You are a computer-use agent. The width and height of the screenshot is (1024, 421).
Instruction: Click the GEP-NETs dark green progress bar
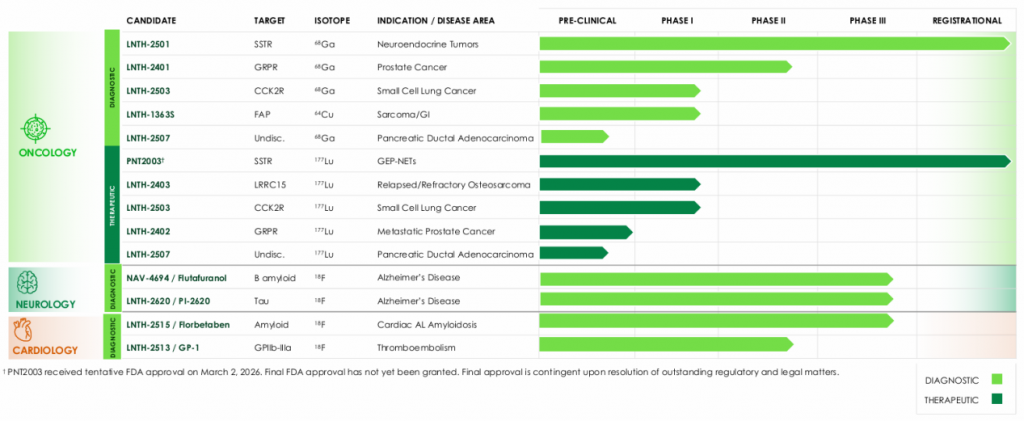click(775, 161)
